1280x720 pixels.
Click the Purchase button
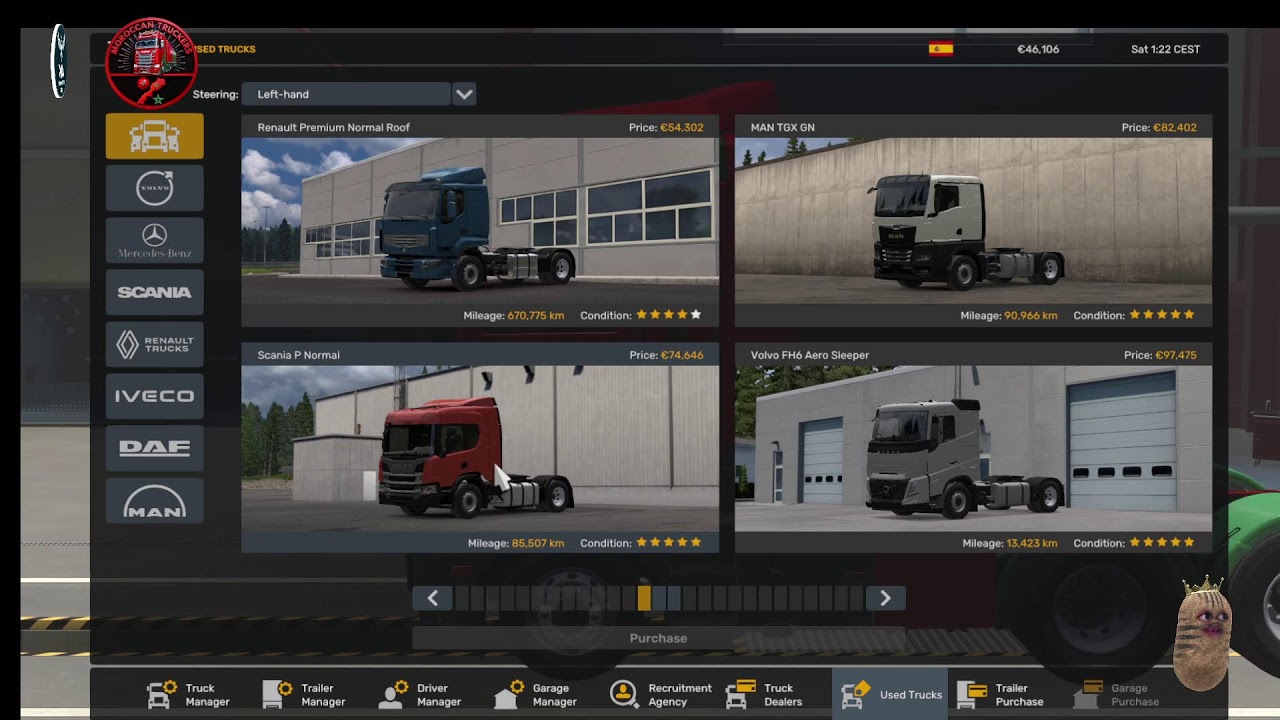pos(658,638)
